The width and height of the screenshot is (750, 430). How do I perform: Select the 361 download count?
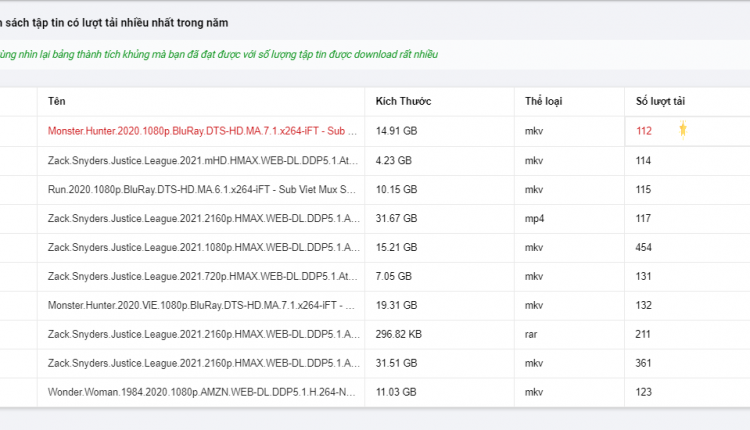(644, 363)
